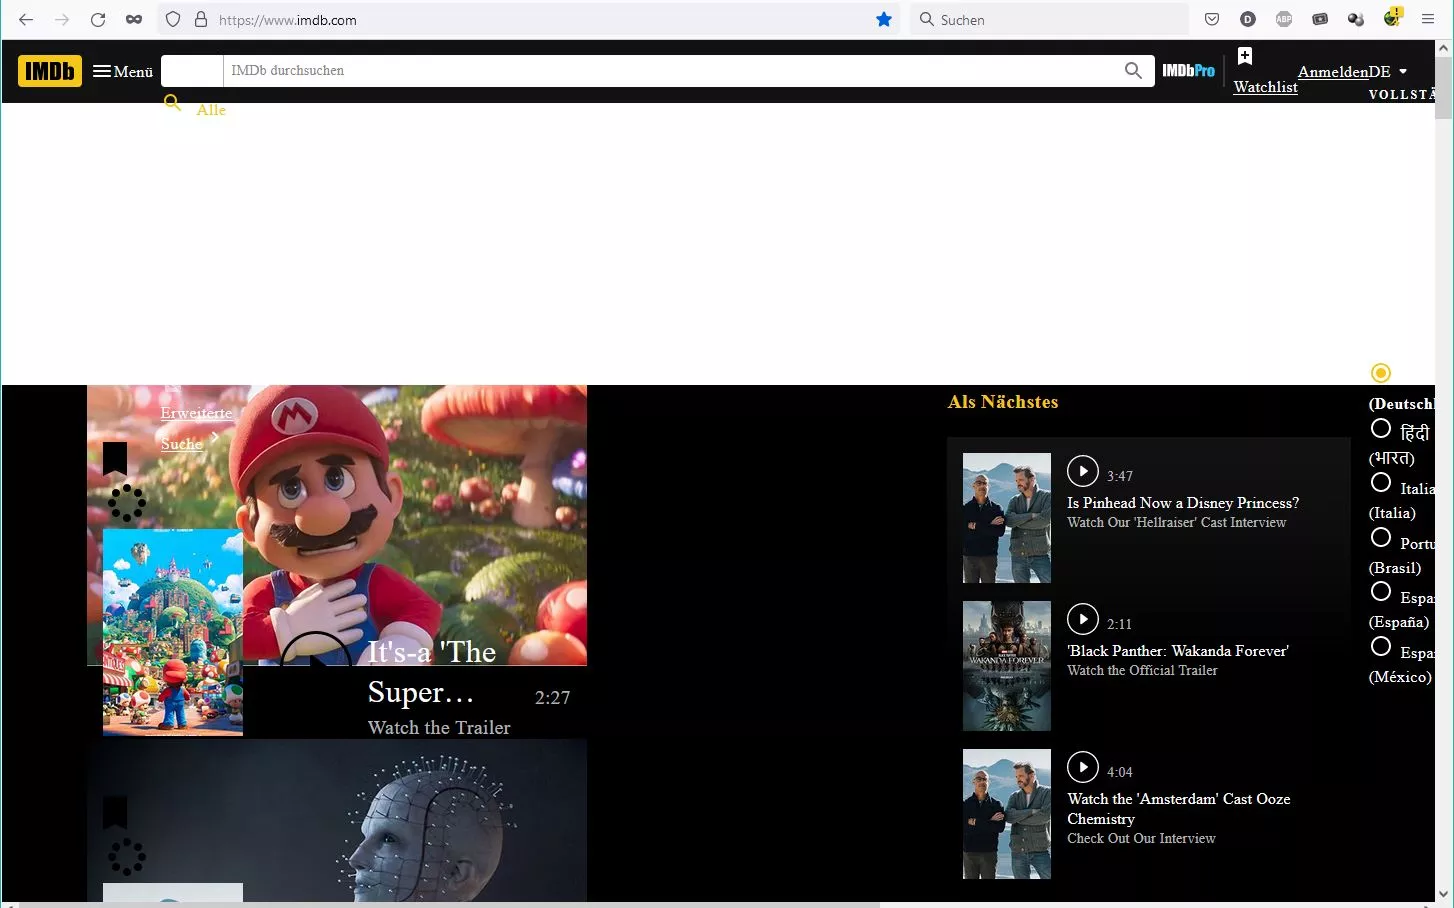Open the Menü hamburger menu

[123, 71]
